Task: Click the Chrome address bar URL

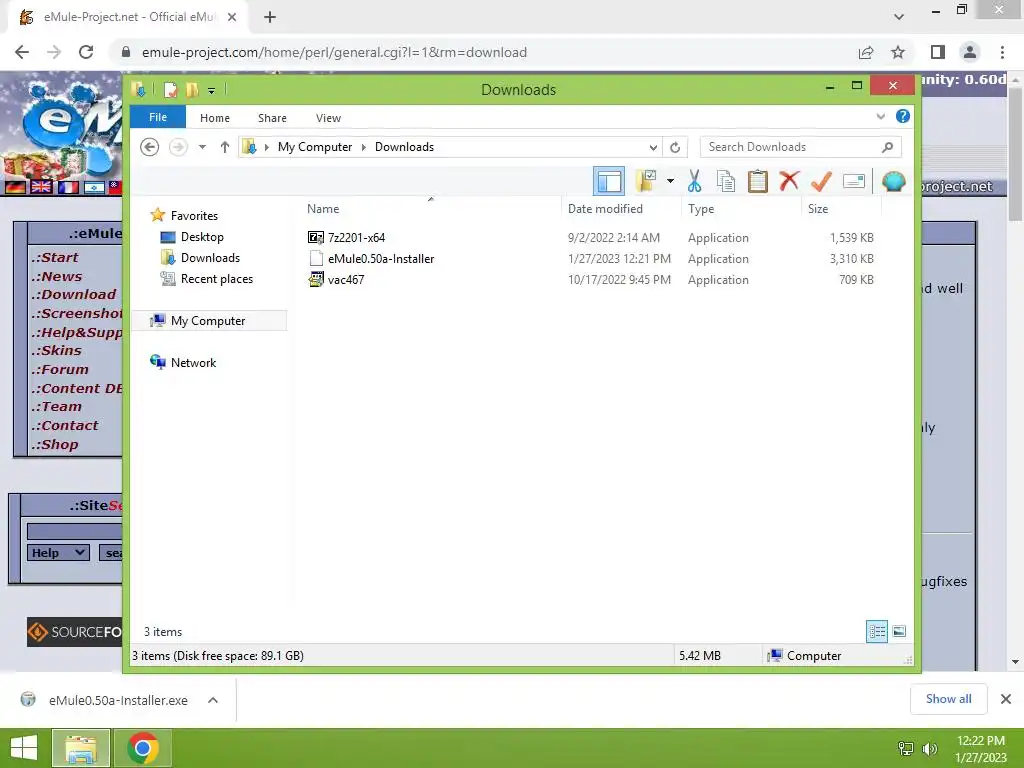Action: (334, 52)
